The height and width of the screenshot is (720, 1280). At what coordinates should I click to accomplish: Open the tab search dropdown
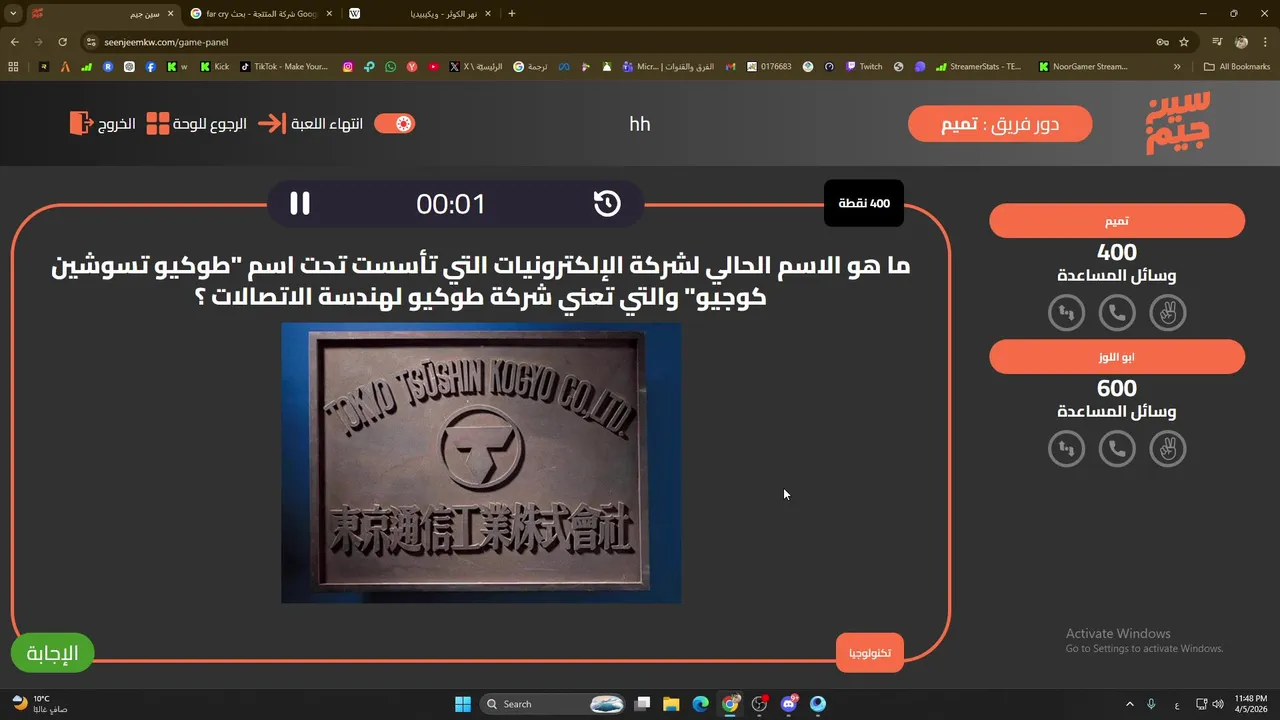(x=13, y=14)
